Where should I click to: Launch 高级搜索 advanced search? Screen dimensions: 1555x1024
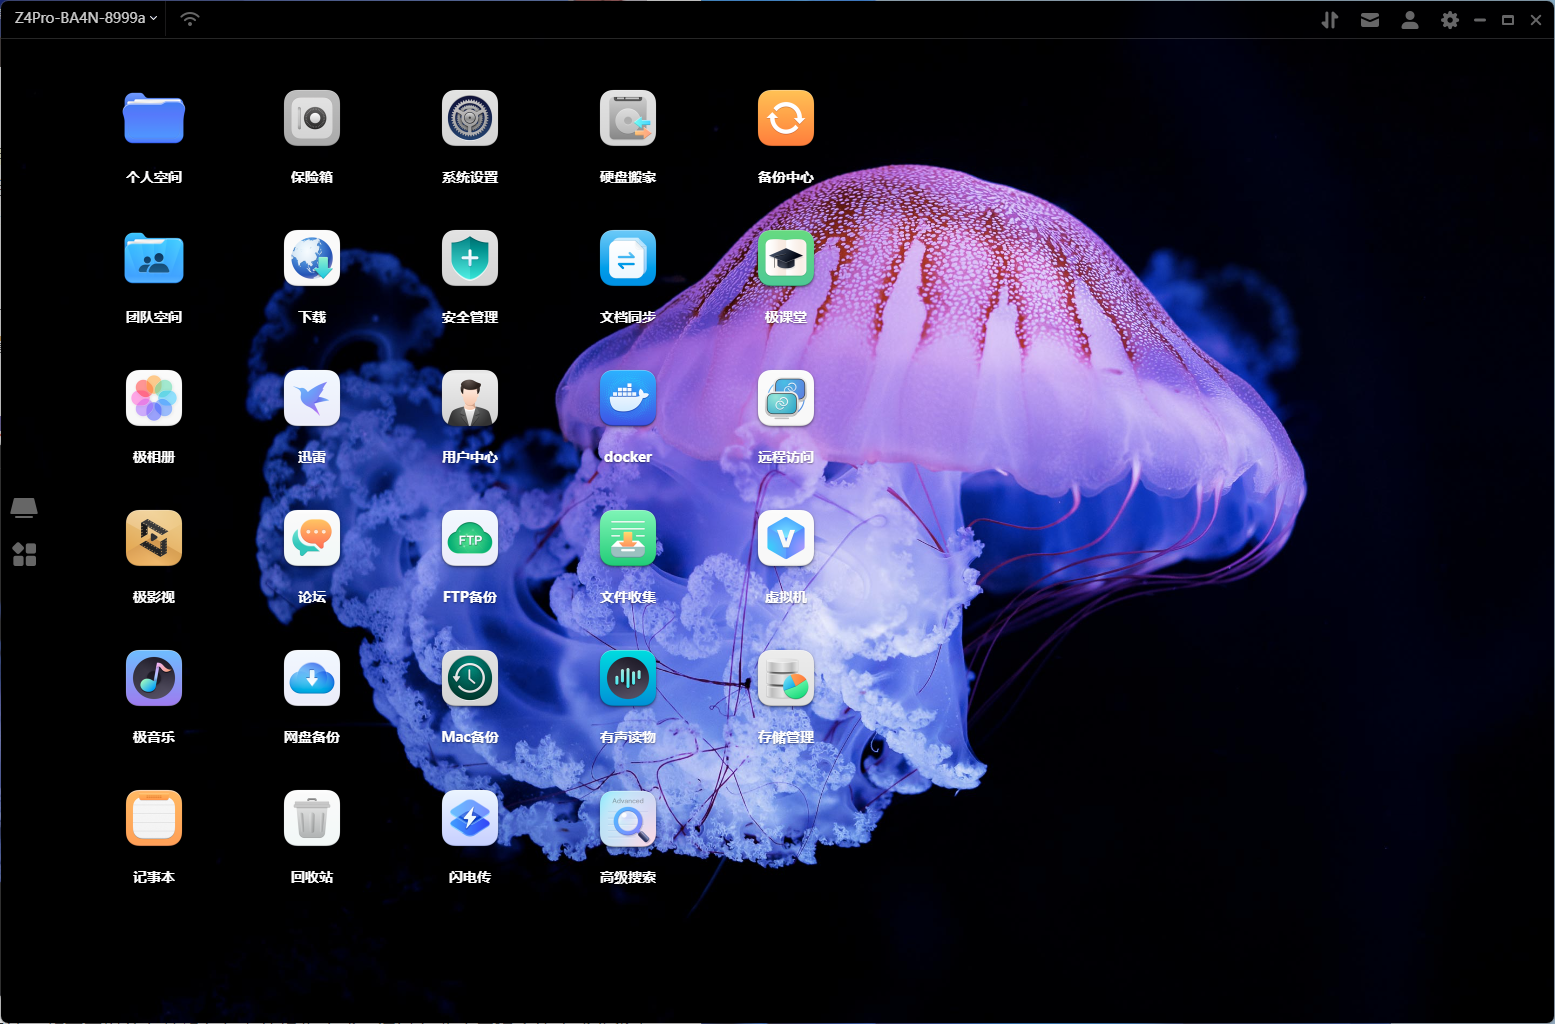click(x=628, y=819)
